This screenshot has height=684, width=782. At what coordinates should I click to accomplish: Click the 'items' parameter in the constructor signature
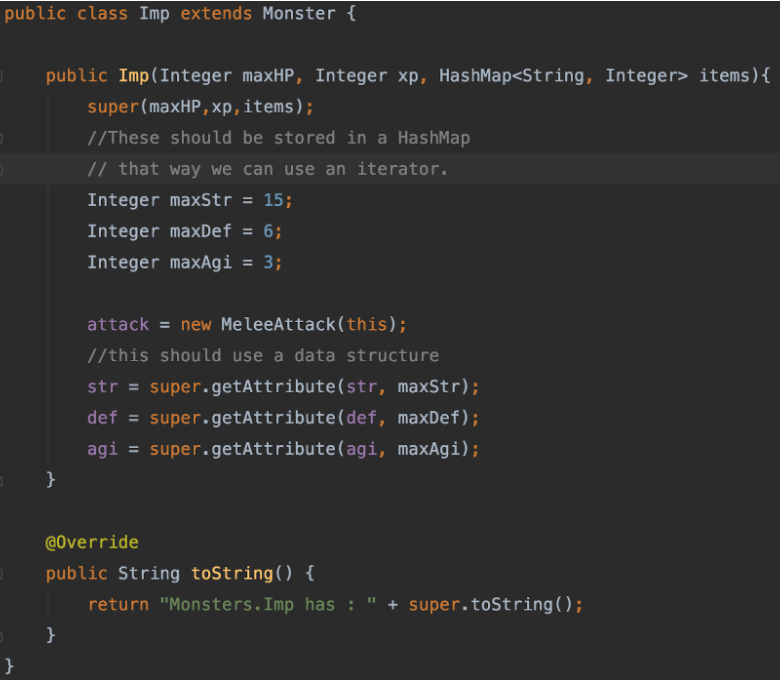[724, 76]
